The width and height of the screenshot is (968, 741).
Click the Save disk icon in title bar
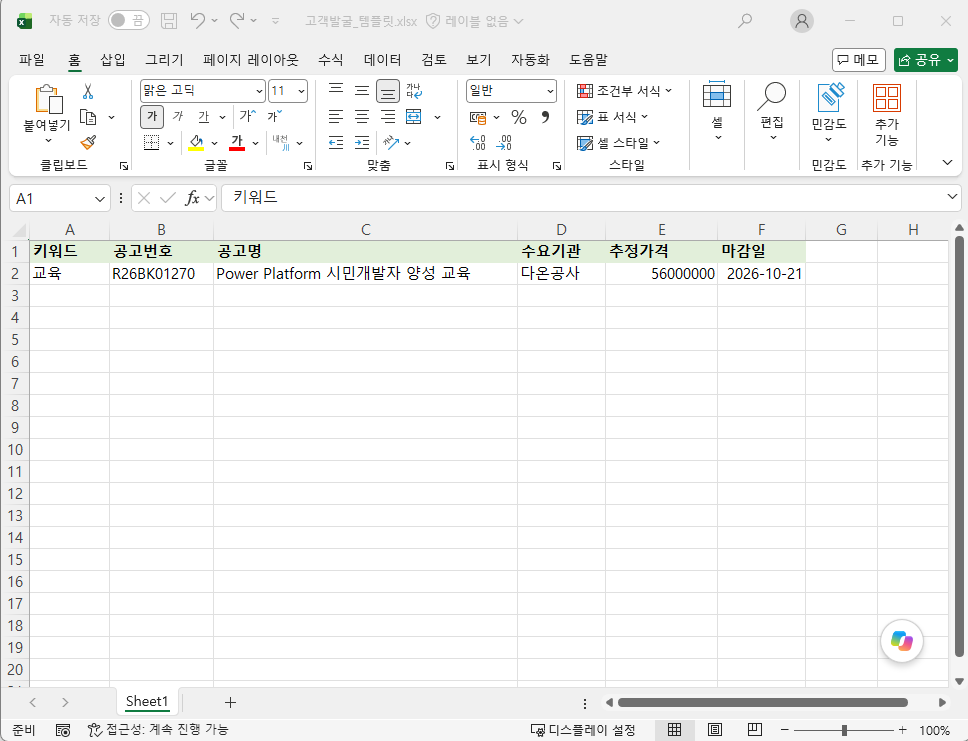pos(169,21)
